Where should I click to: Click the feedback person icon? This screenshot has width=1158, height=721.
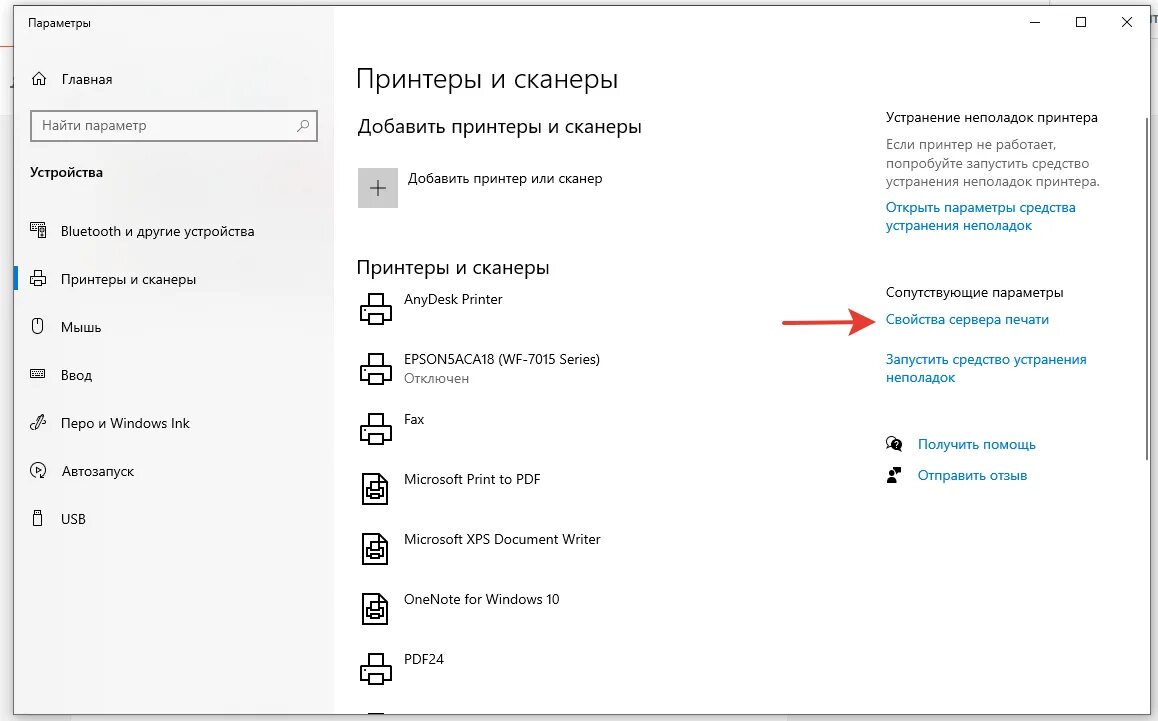[894, 475]
